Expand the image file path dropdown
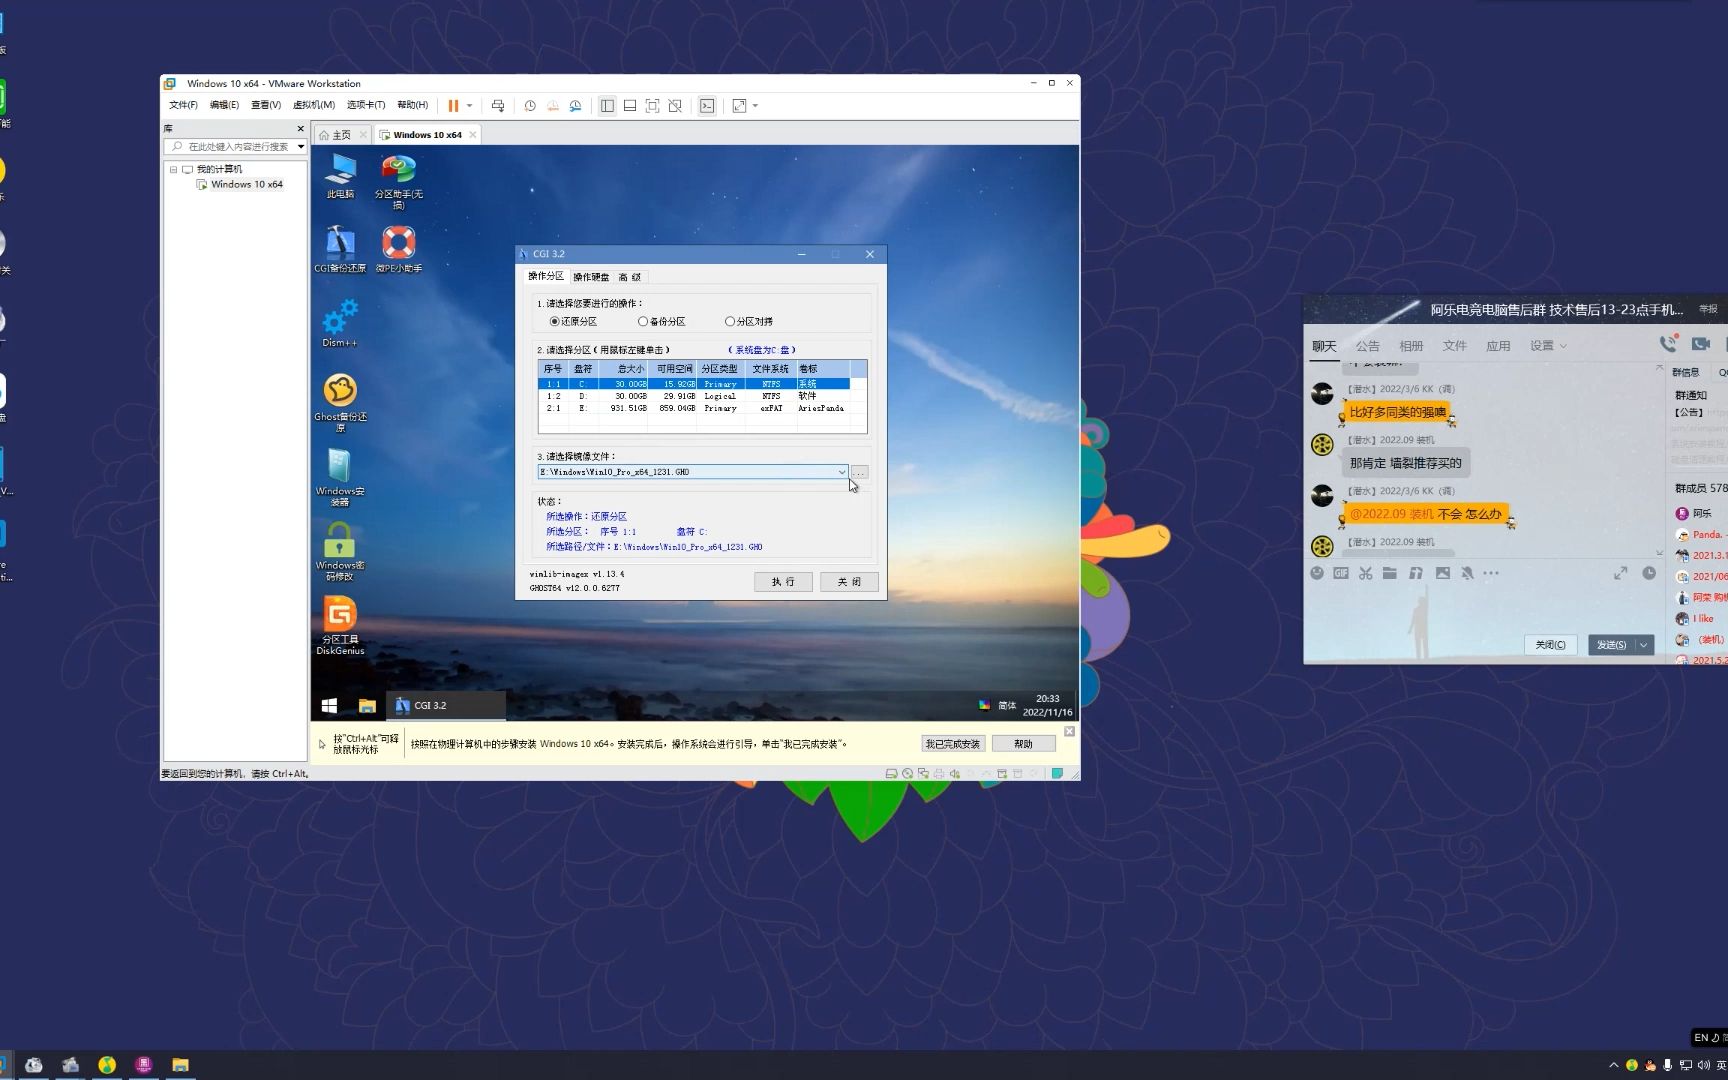Image resolution: width=1728 pixels, height=1080 pixels. click(x=842, y=472)
